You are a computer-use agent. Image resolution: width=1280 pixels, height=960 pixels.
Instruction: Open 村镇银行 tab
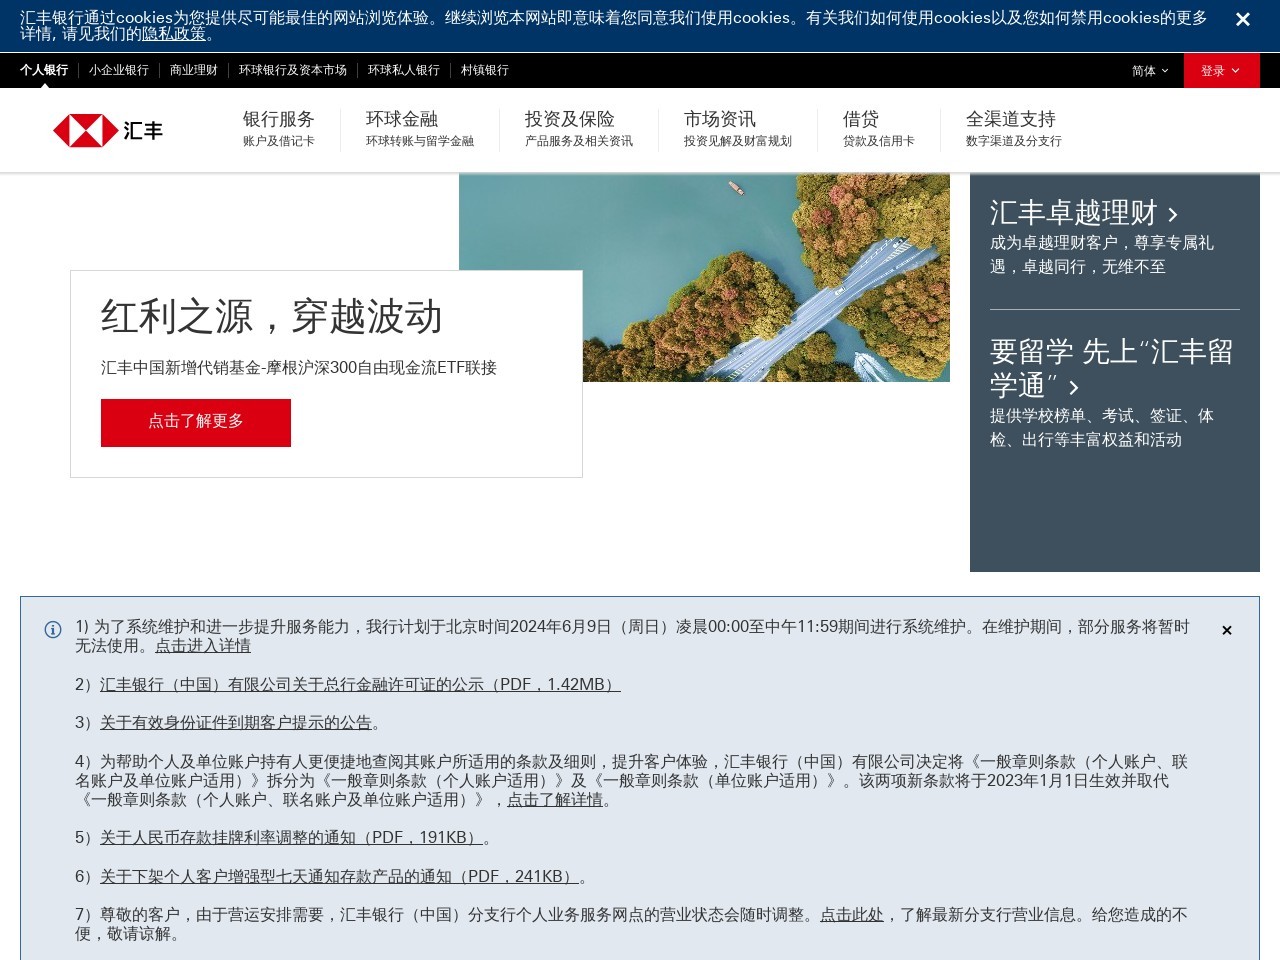(485, 70)
